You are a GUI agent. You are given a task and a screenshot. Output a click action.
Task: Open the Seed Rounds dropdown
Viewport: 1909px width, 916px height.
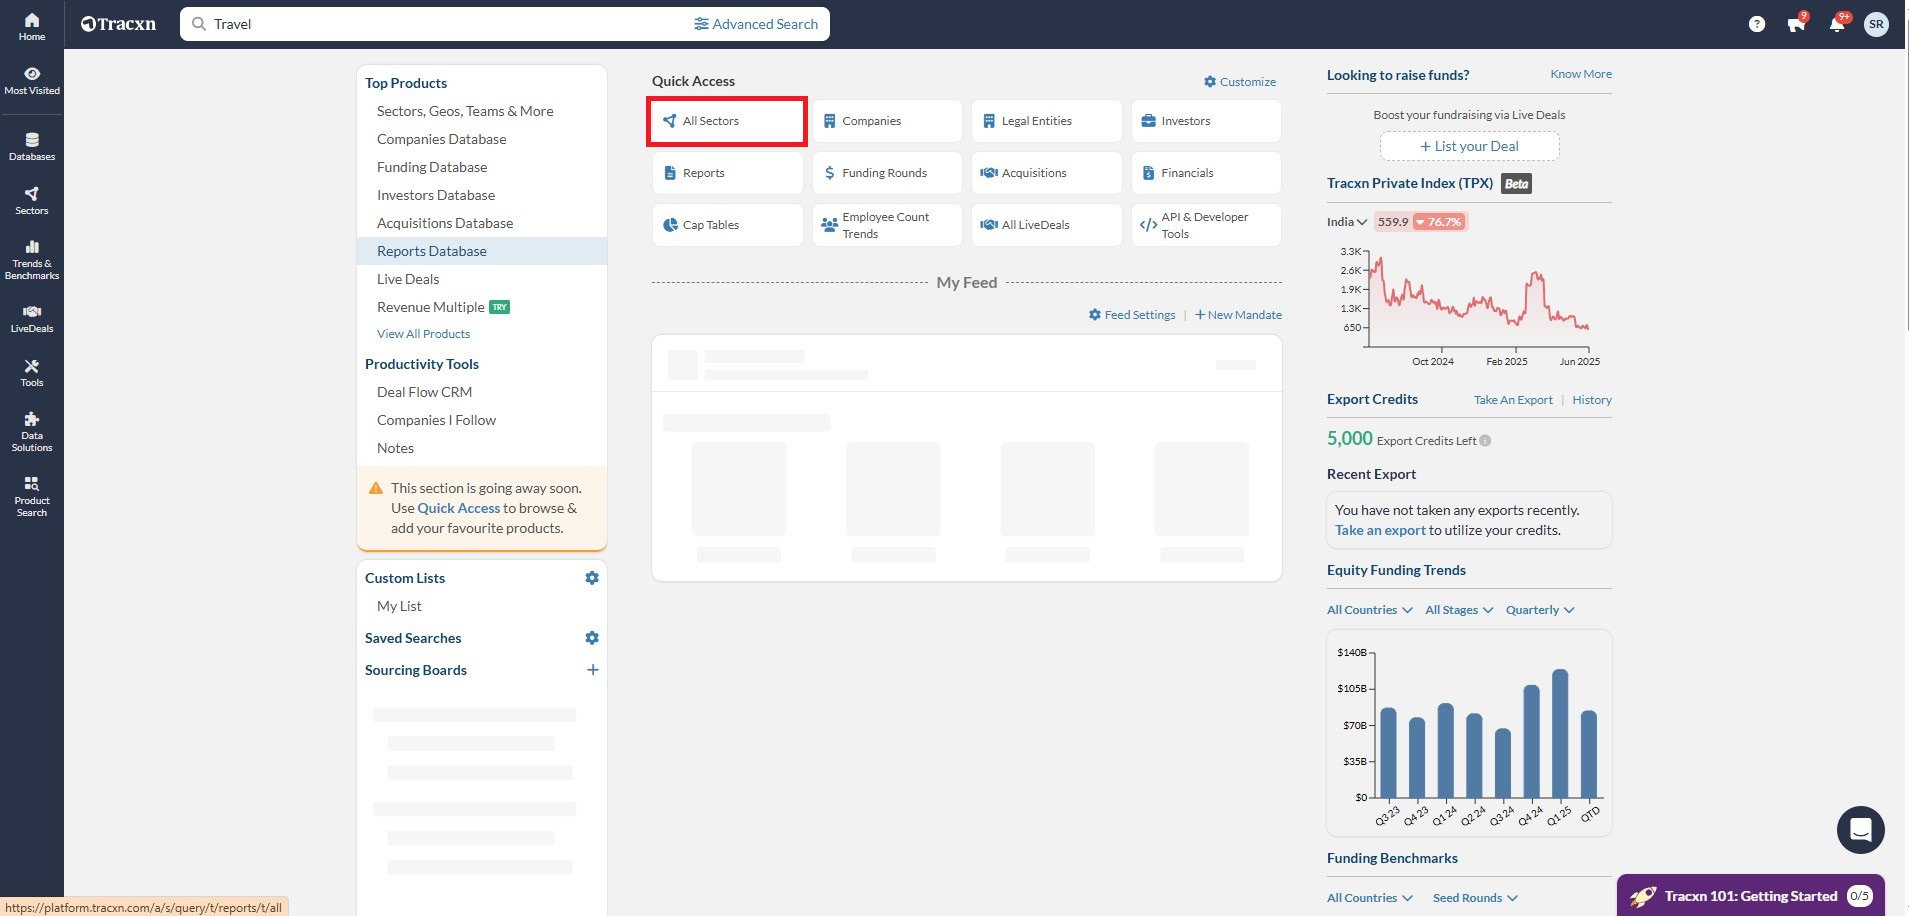click(1474, 898)
